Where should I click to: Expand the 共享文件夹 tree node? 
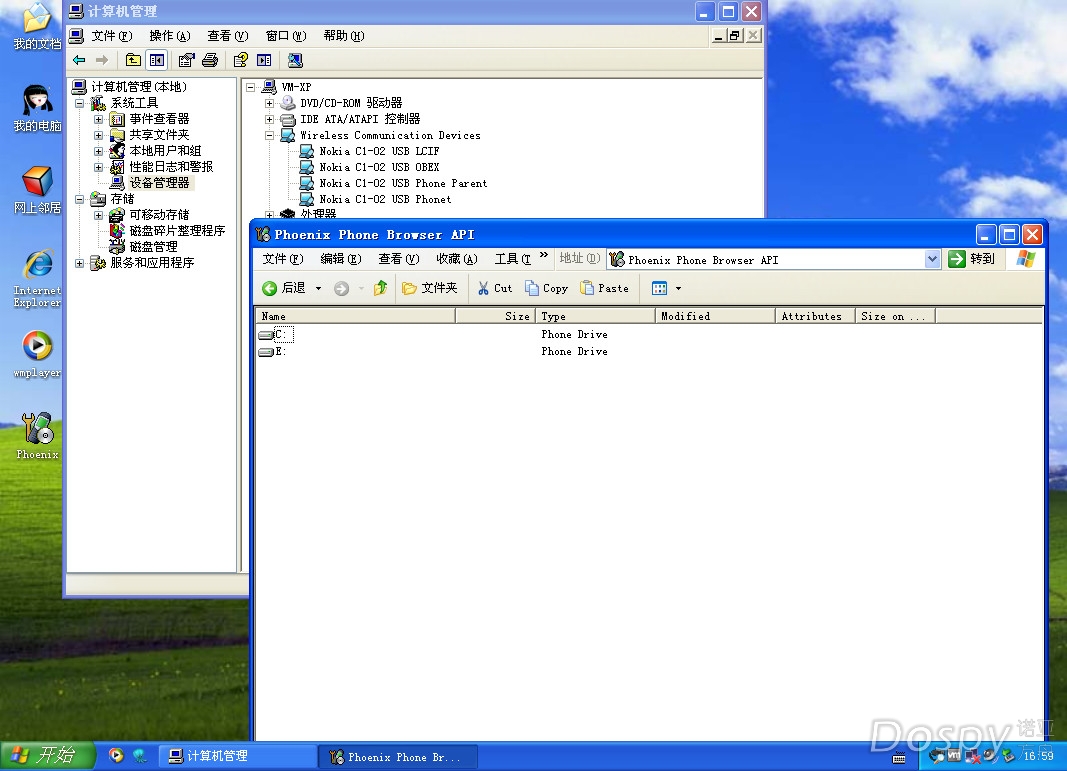99,135
